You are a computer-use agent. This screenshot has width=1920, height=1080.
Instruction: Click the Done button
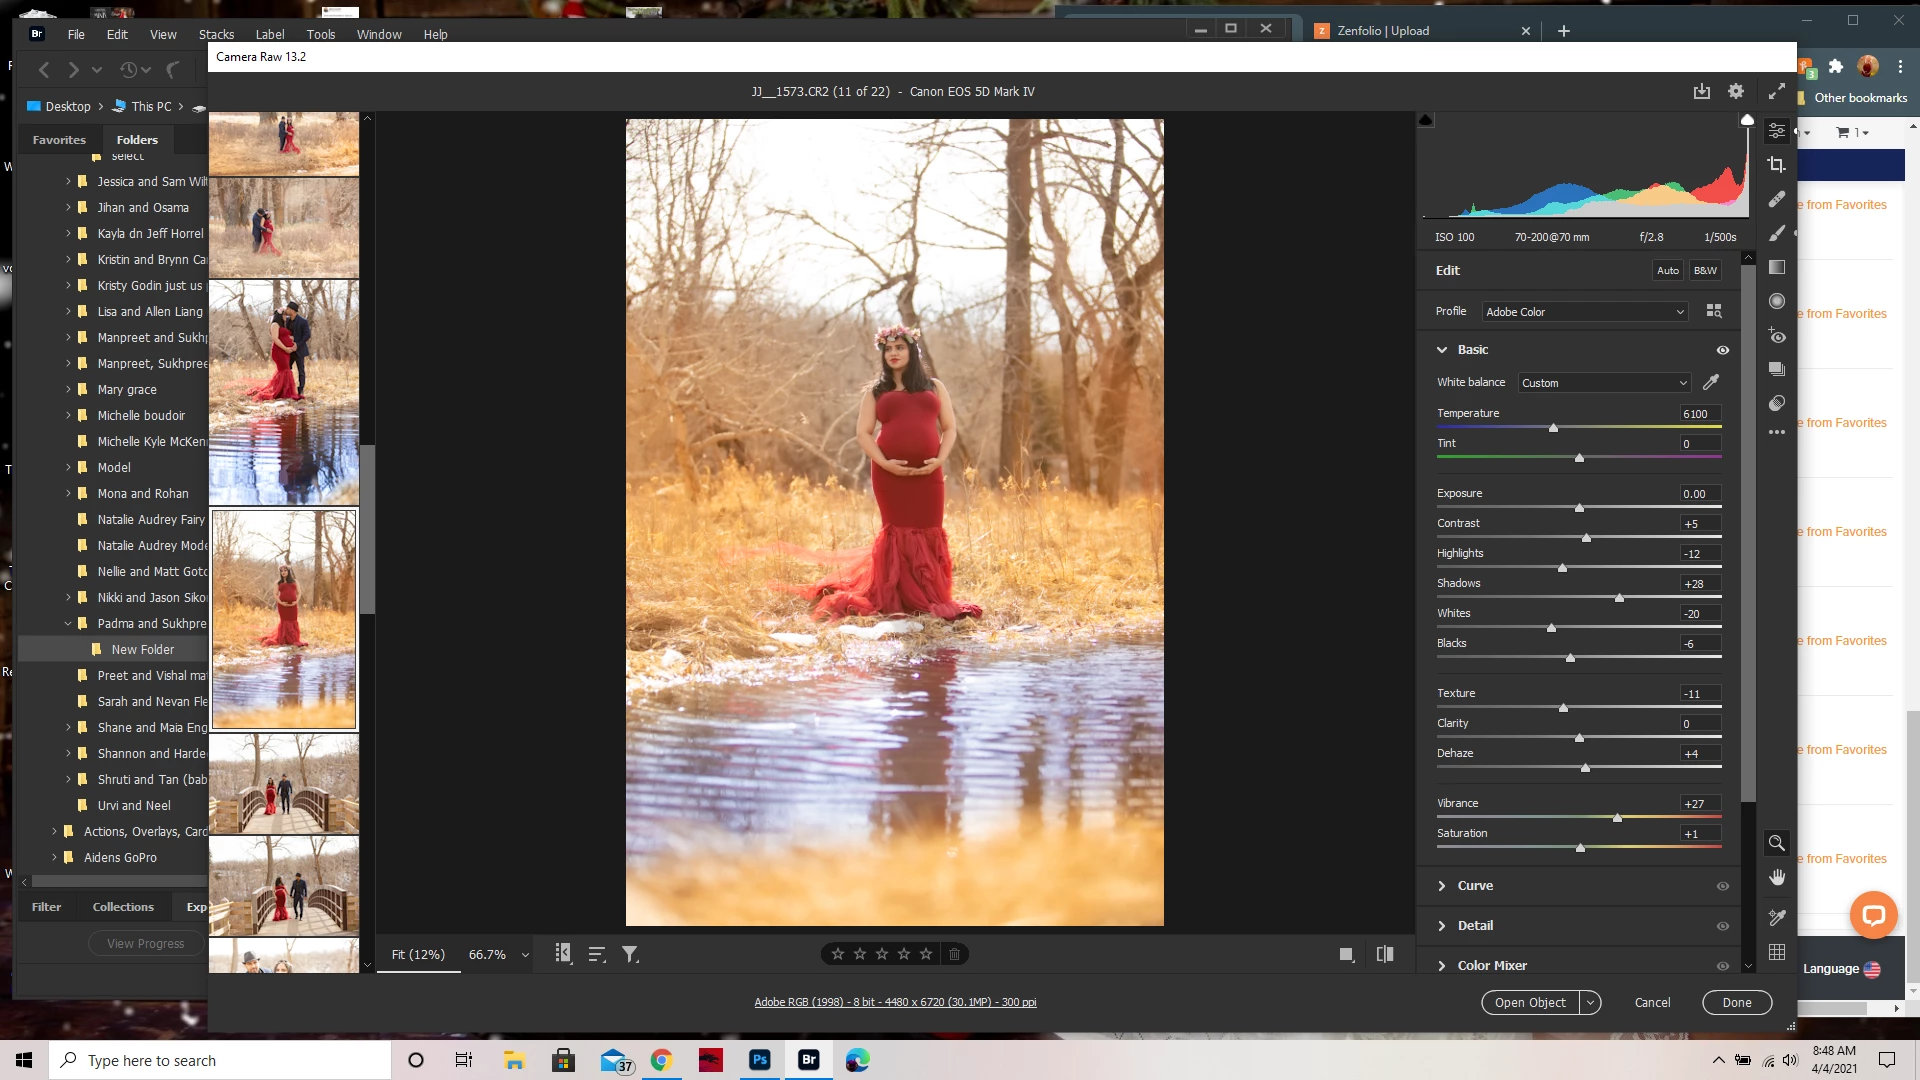point(1736,1002)
